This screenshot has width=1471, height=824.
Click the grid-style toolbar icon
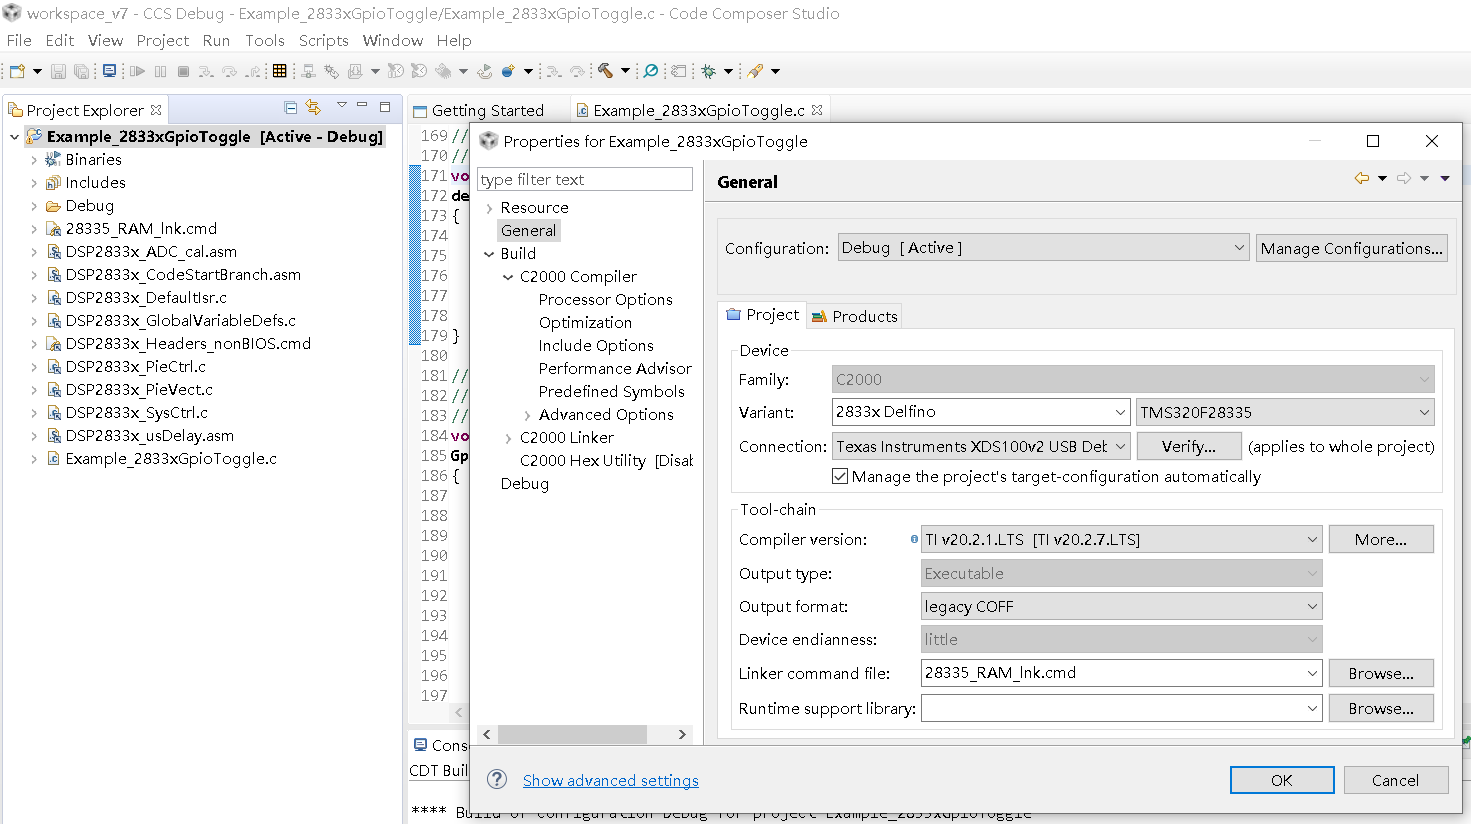(279, 71)
